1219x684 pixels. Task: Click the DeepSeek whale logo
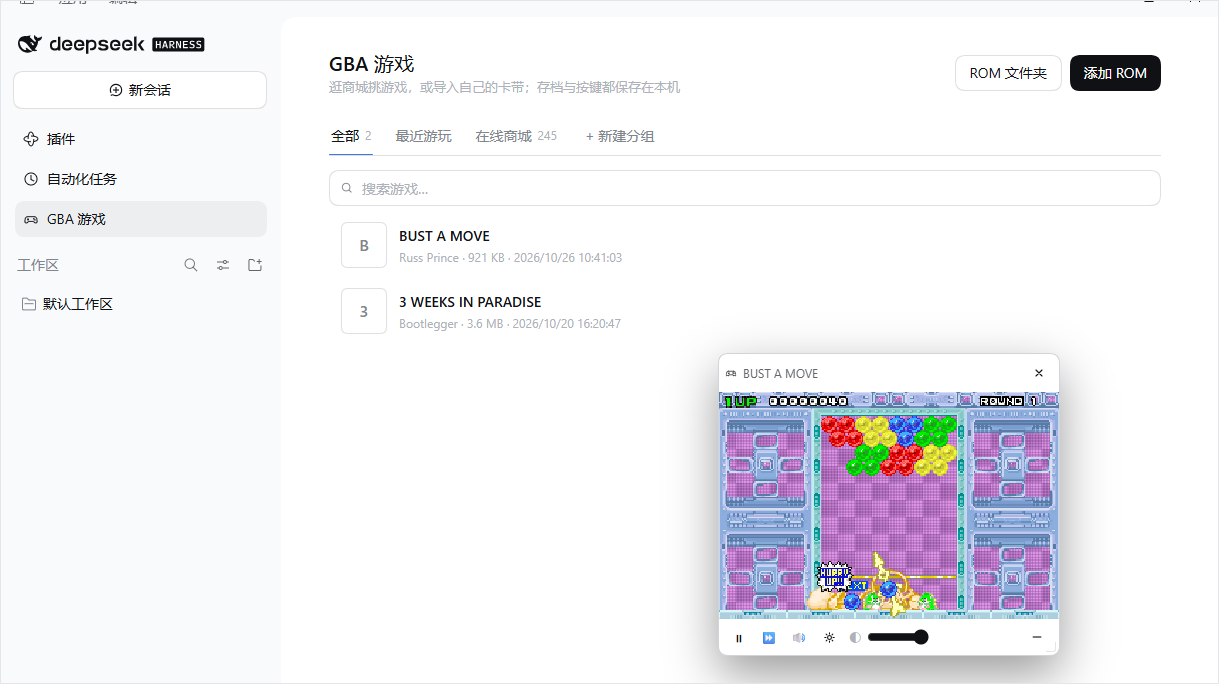click(30, 44)
